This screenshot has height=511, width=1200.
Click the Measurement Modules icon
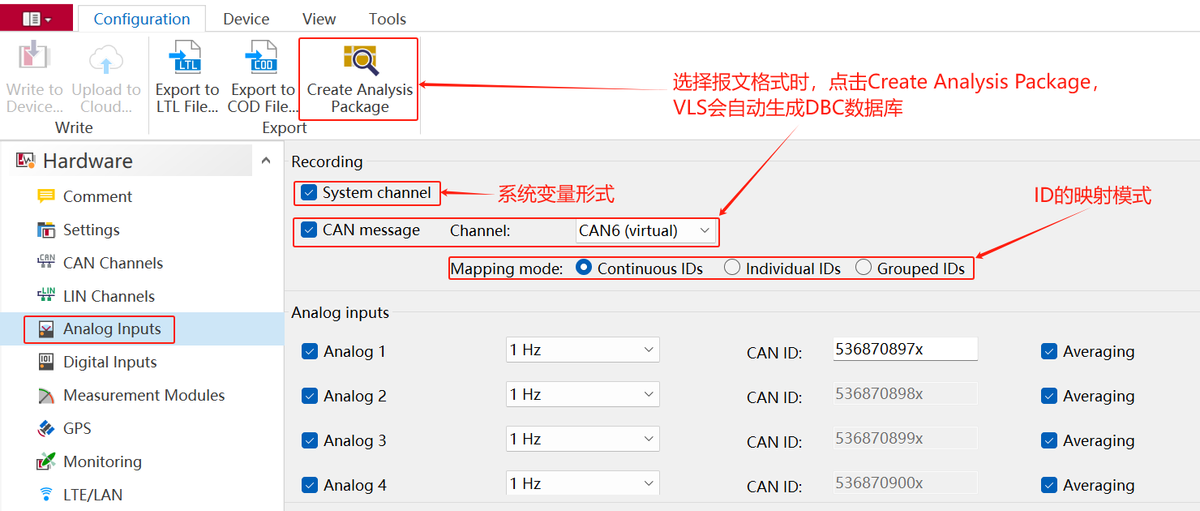click(x=46, y=396)
